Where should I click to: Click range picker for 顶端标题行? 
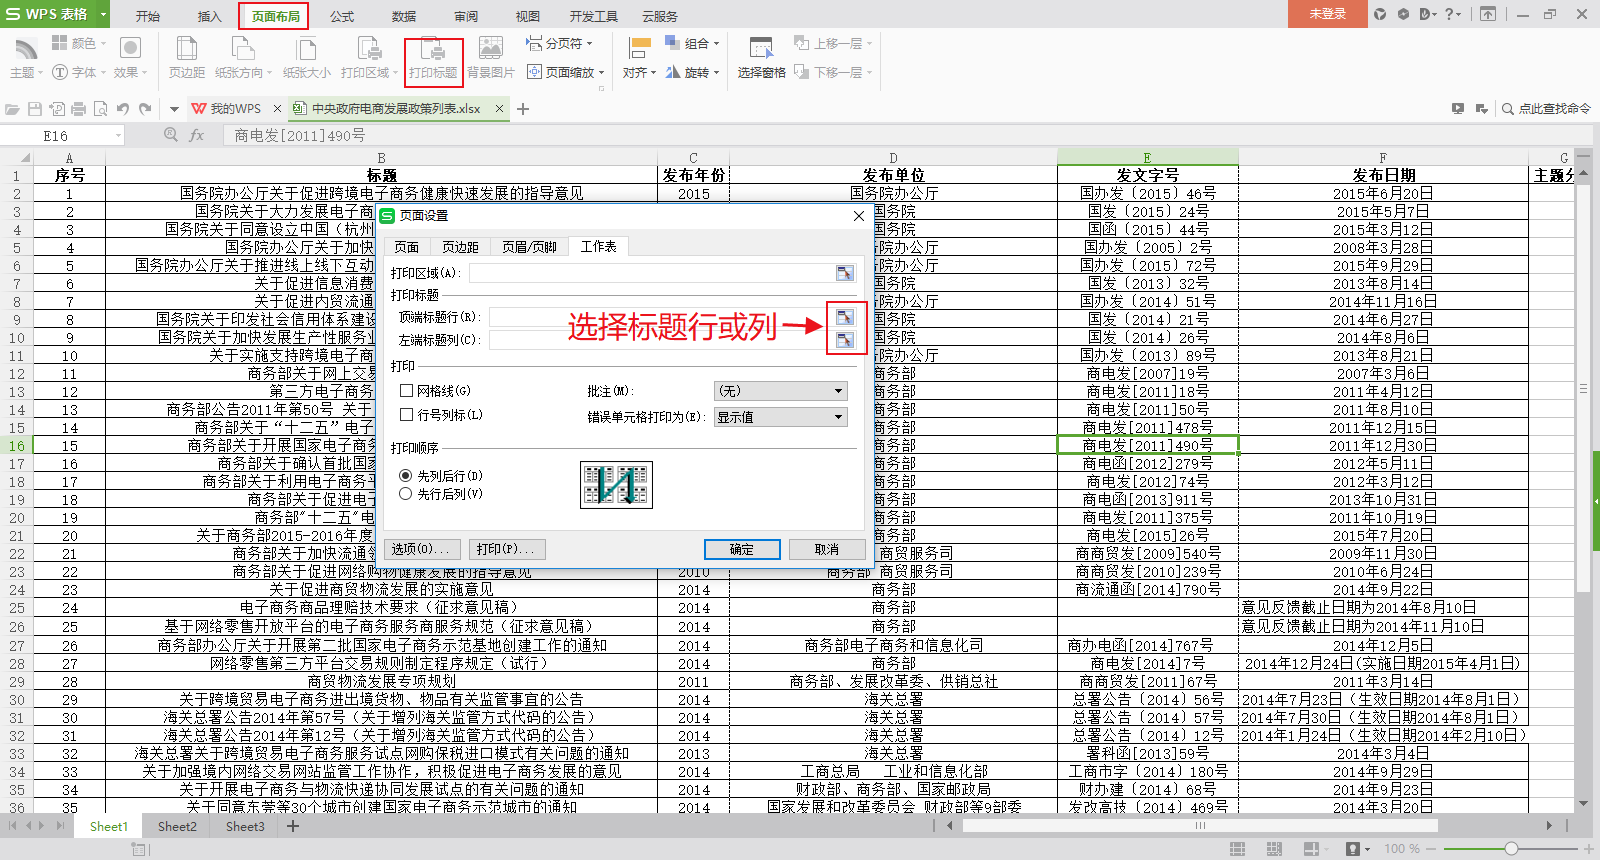pos(845,317)
